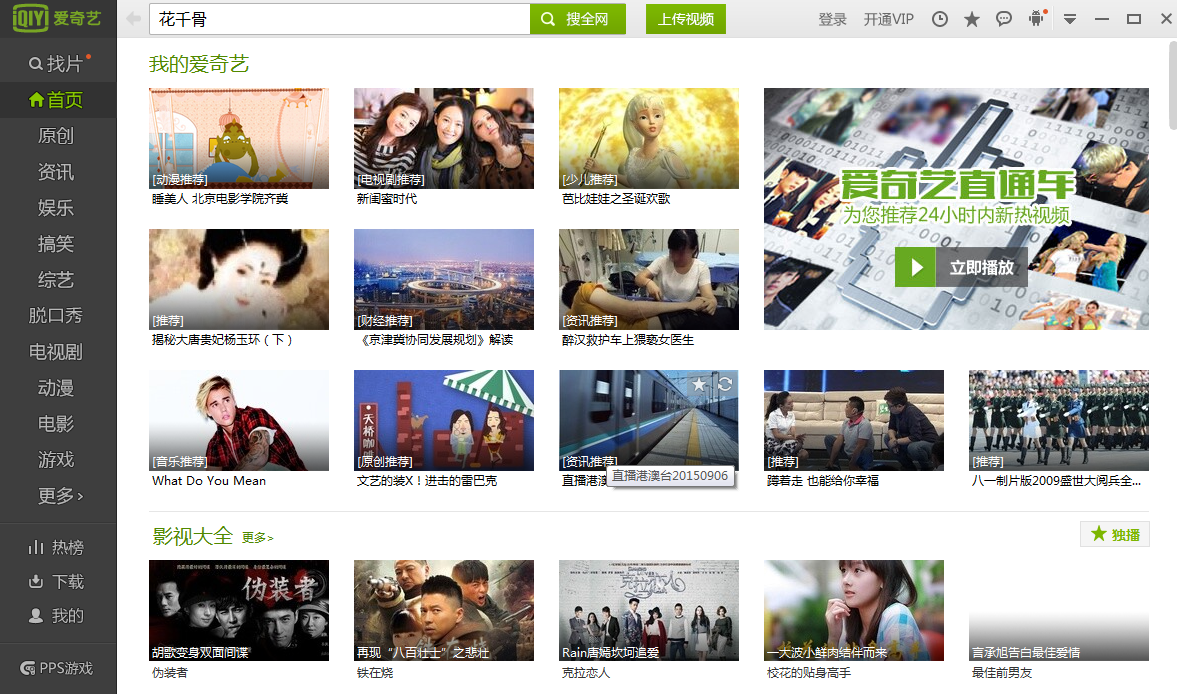
Task: Click the 影视大全 section heading
Action: 192,536
